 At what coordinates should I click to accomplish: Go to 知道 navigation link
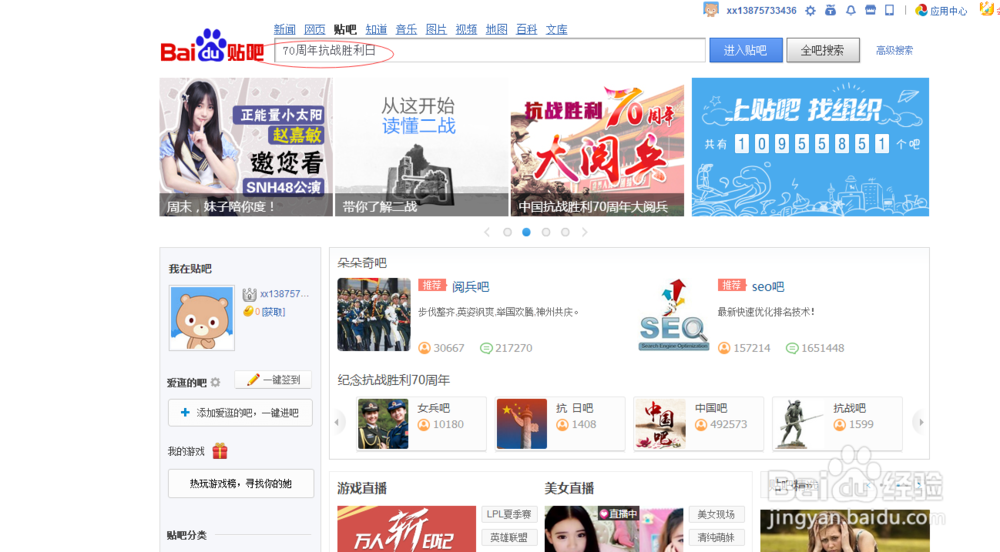click(x=376, y=29)
